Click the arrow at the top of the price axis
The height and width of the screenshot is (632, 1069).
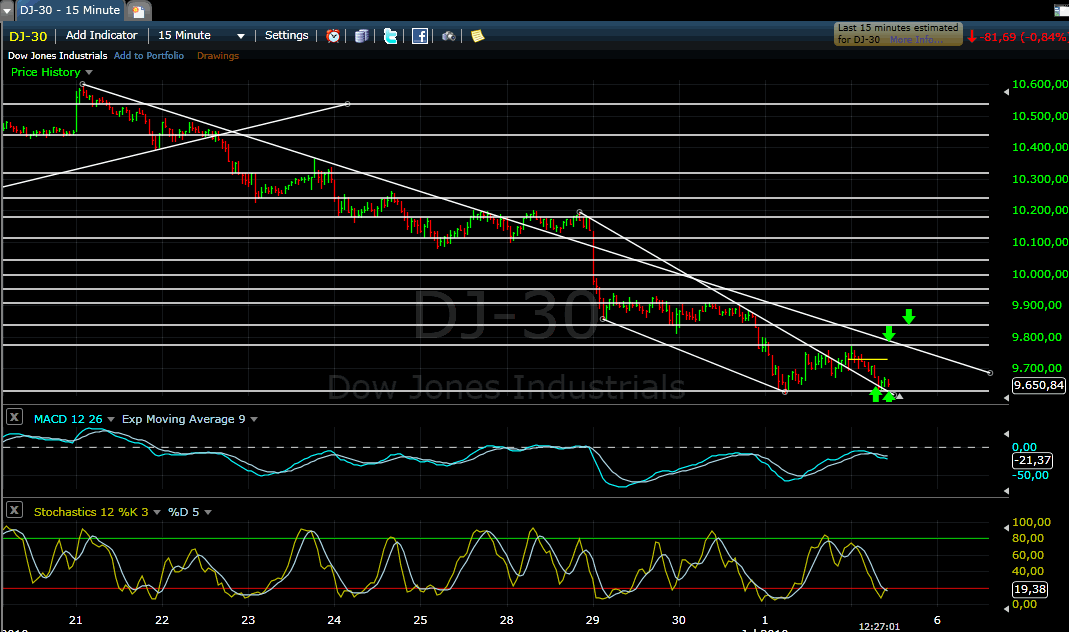coord(1006,91)
